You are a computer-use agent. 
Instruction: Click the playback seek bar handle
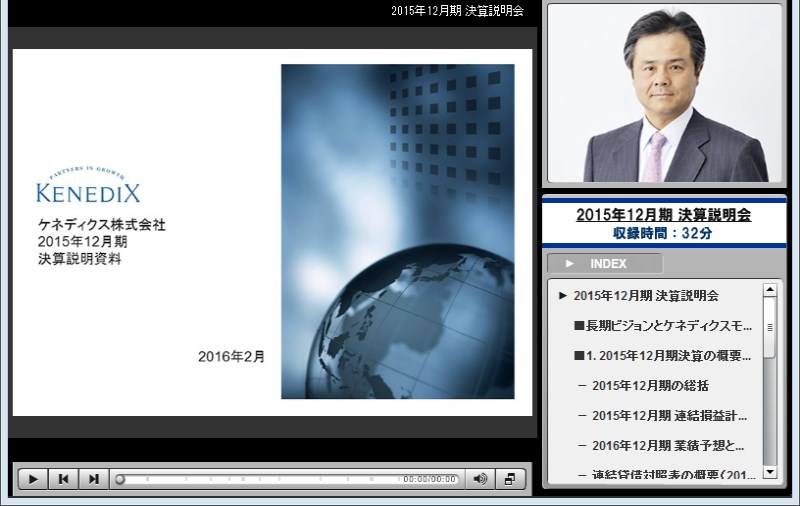click(x=120, y=479)
